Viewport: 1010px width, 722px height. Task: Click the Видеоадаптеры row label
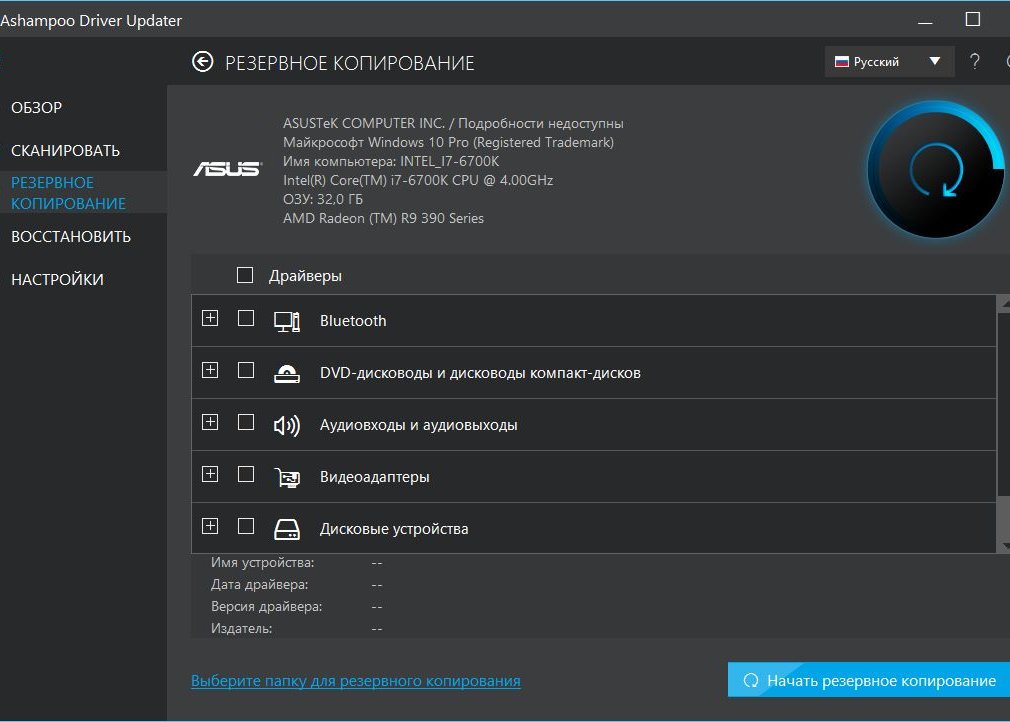pos(374,477)
